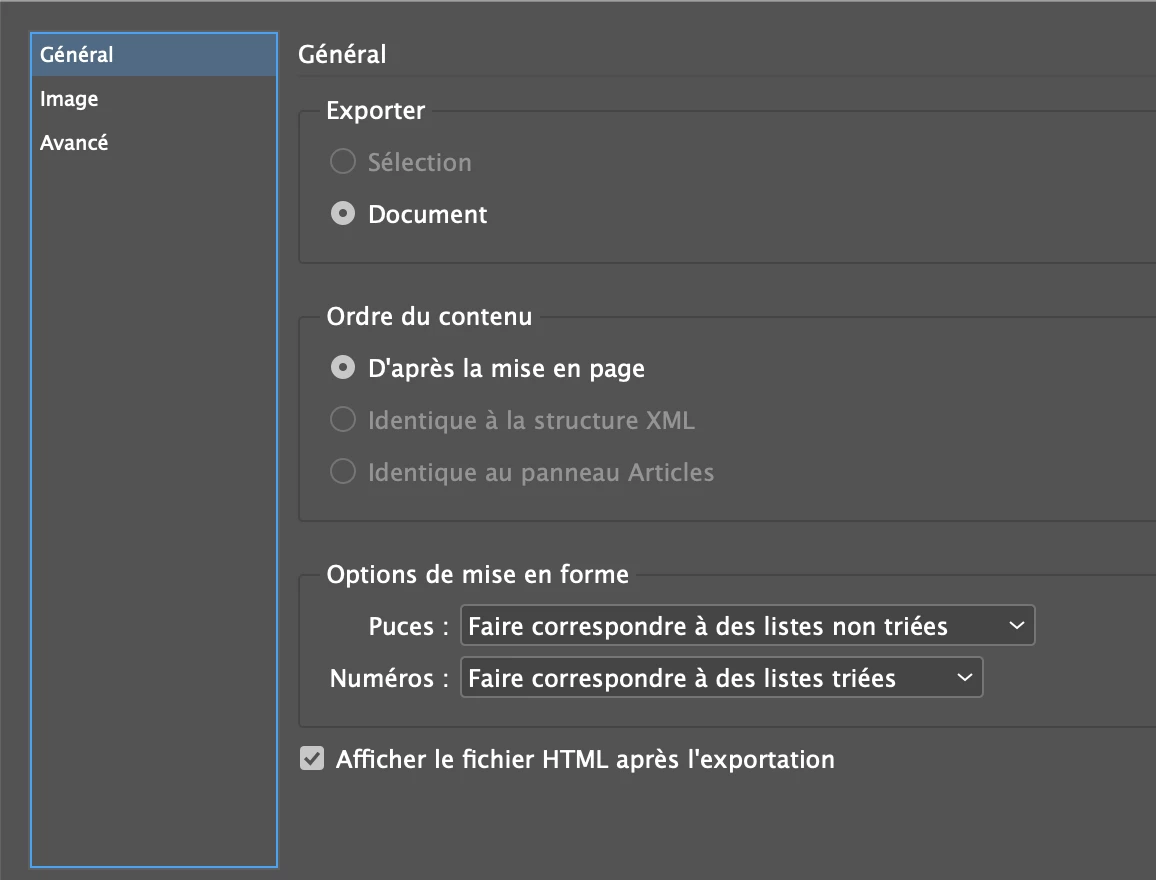Viewport: 1156px width, 880px height.
Task: Switch to the Avancé category
Action: coord(74,143)
